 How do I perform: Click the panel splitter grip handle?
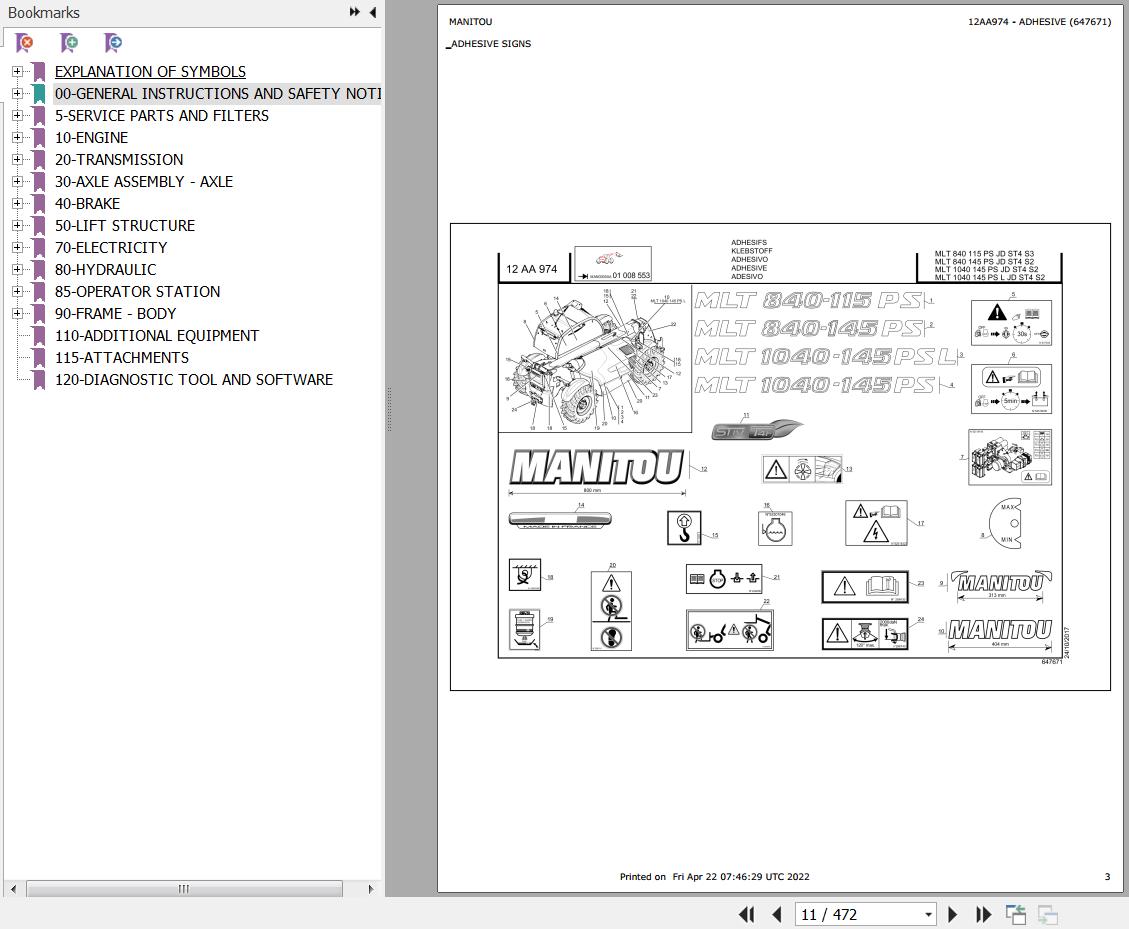pyautogui.click(x=389, y=409)
